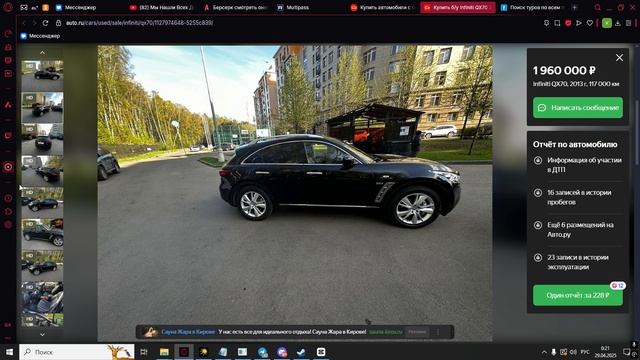
Task: Open '16 записей в истории пробегов' item
Action: tap(578, 197)
